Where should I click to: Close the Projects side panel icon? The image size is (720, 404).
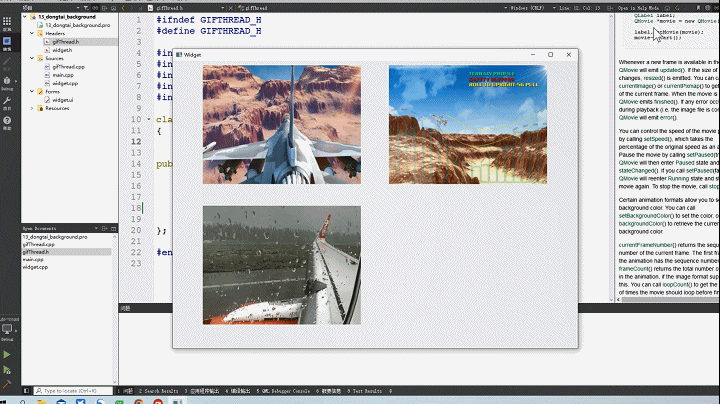(113, 8)
